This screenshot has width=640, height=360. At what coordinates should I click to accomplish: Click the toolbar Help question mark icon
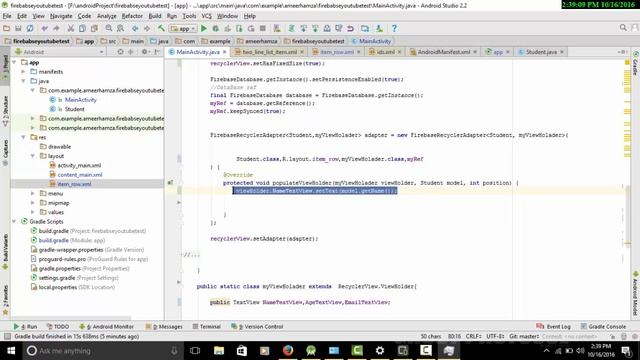tap(394, 29)
